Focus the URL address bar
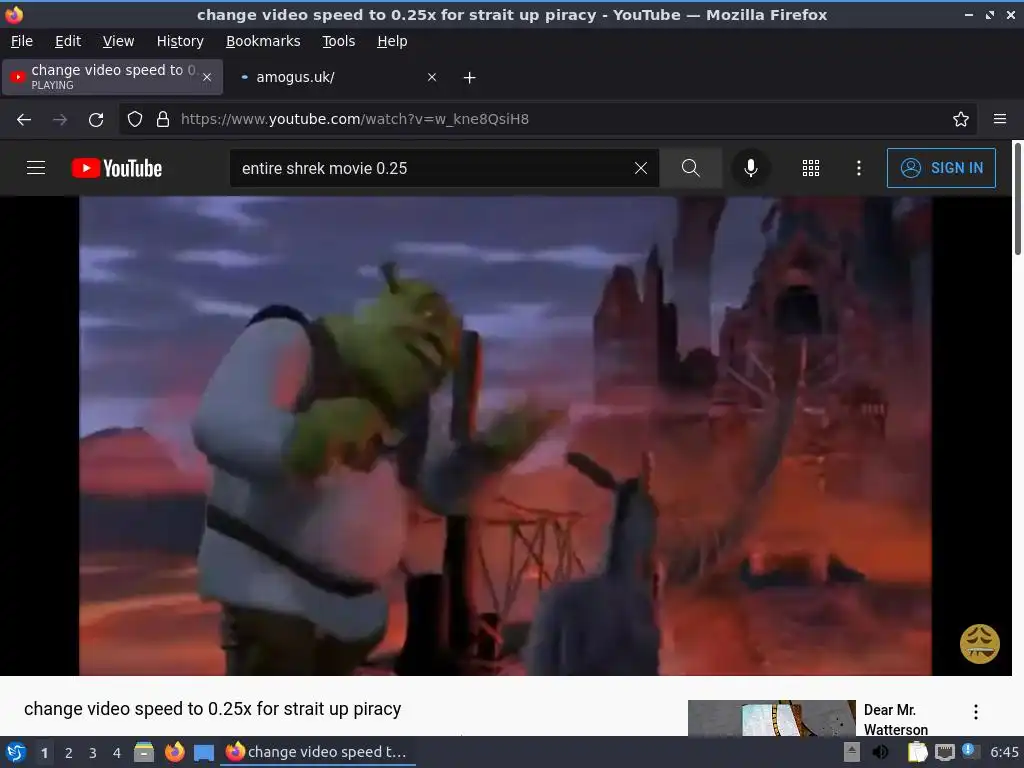 (549, 119)
